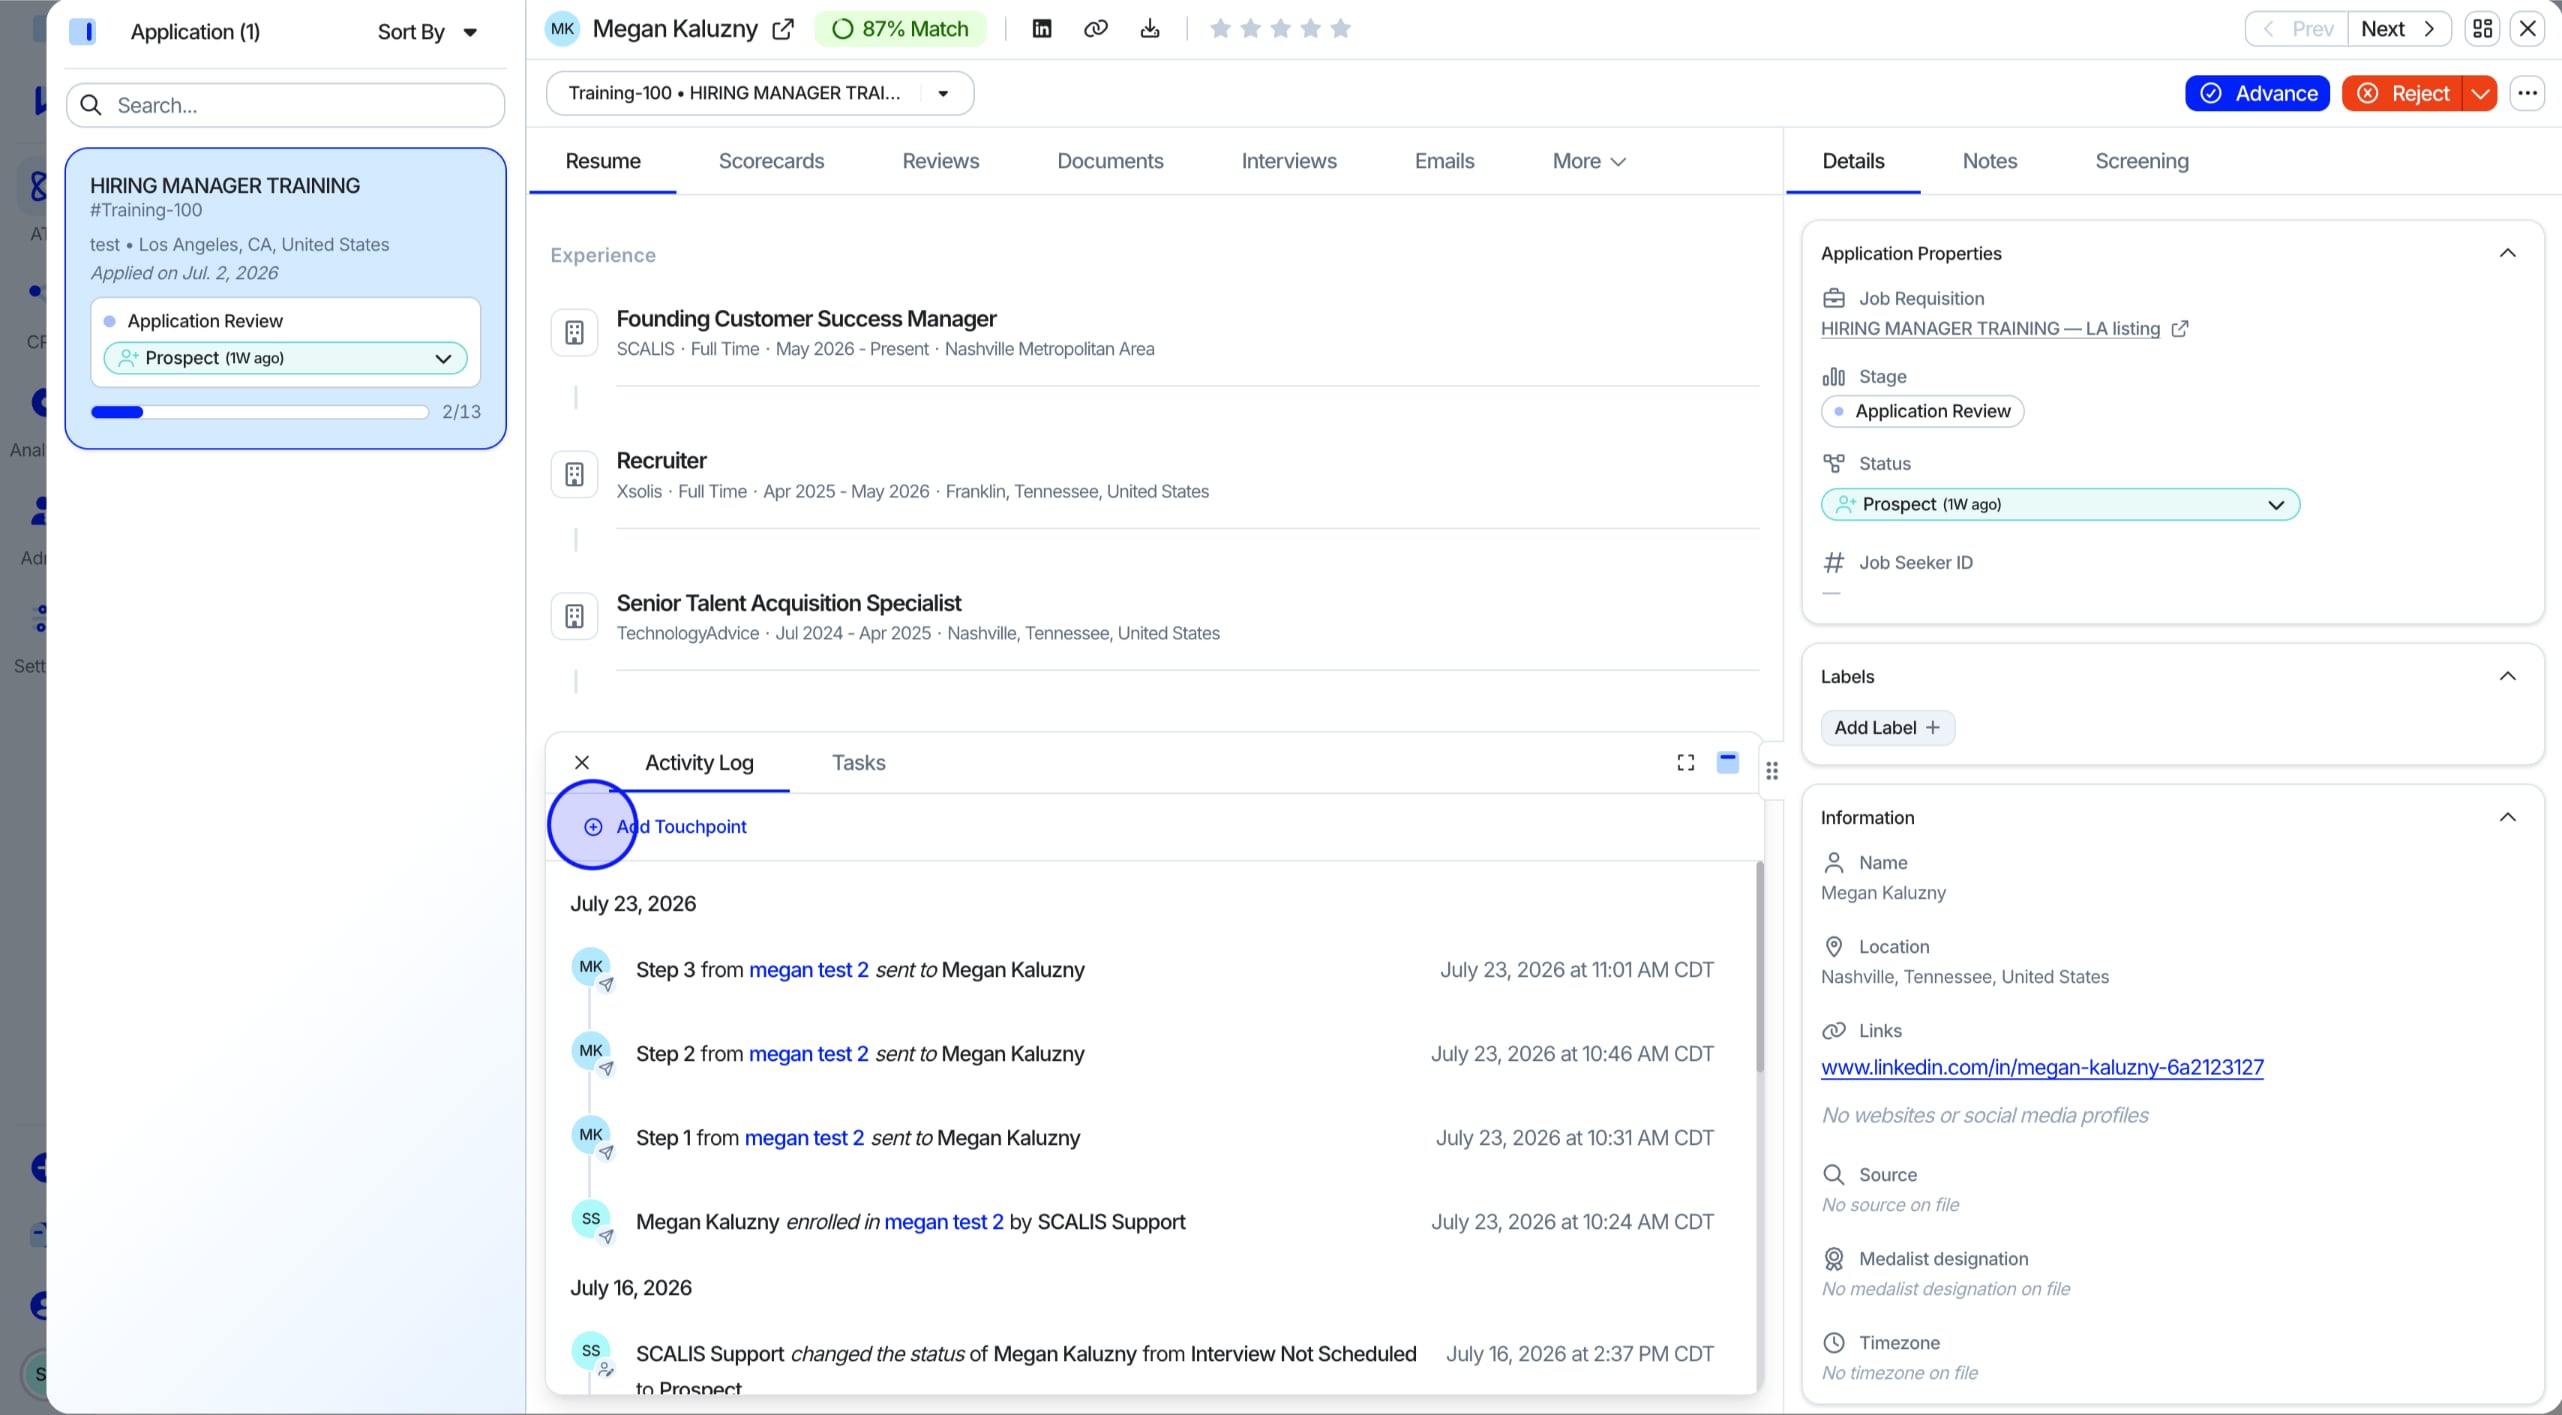Close the candidate panel with X
The width and height of the screenshot is (2562, 1415).
(2527, 29)
